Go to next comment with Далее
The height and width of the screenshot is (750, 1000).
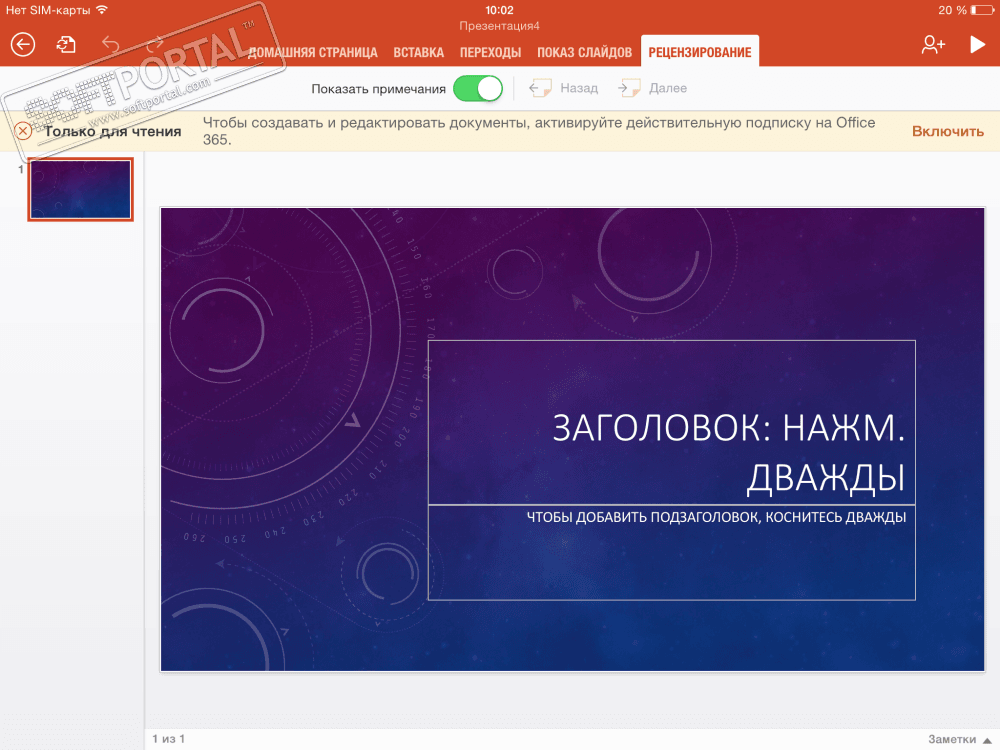coord(652,88)
